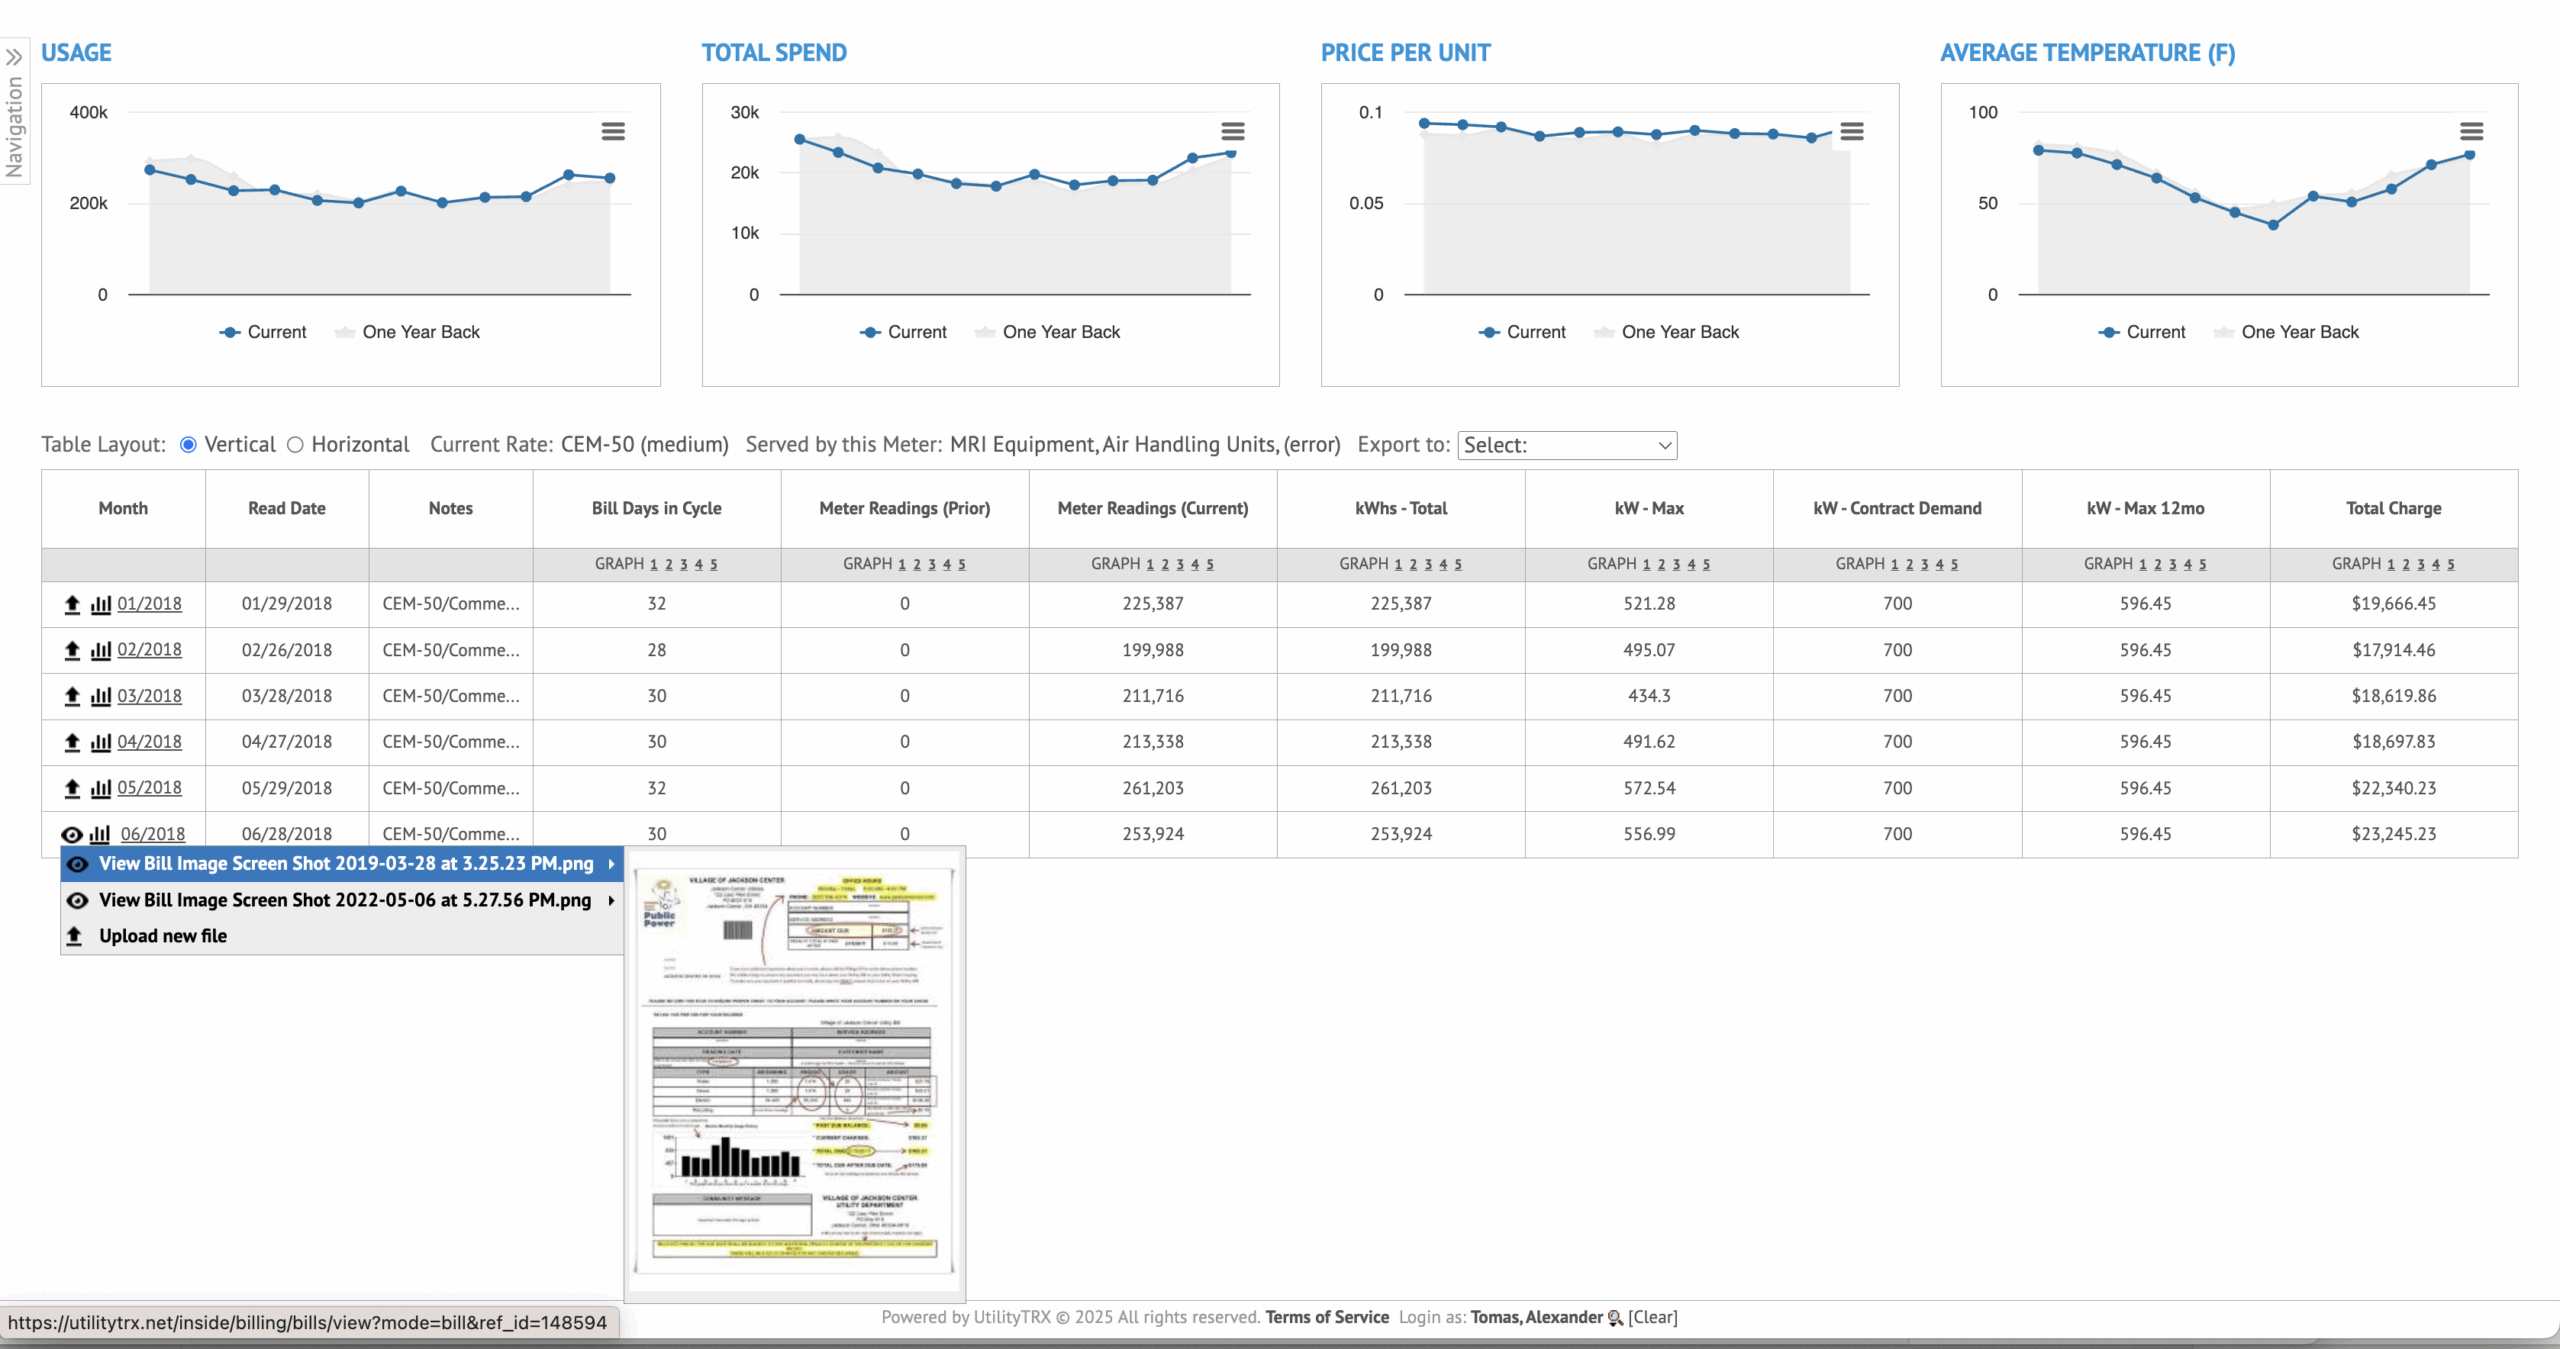Click GRAPH 1 under kW - Contract Demand

tap(1895, 565)
